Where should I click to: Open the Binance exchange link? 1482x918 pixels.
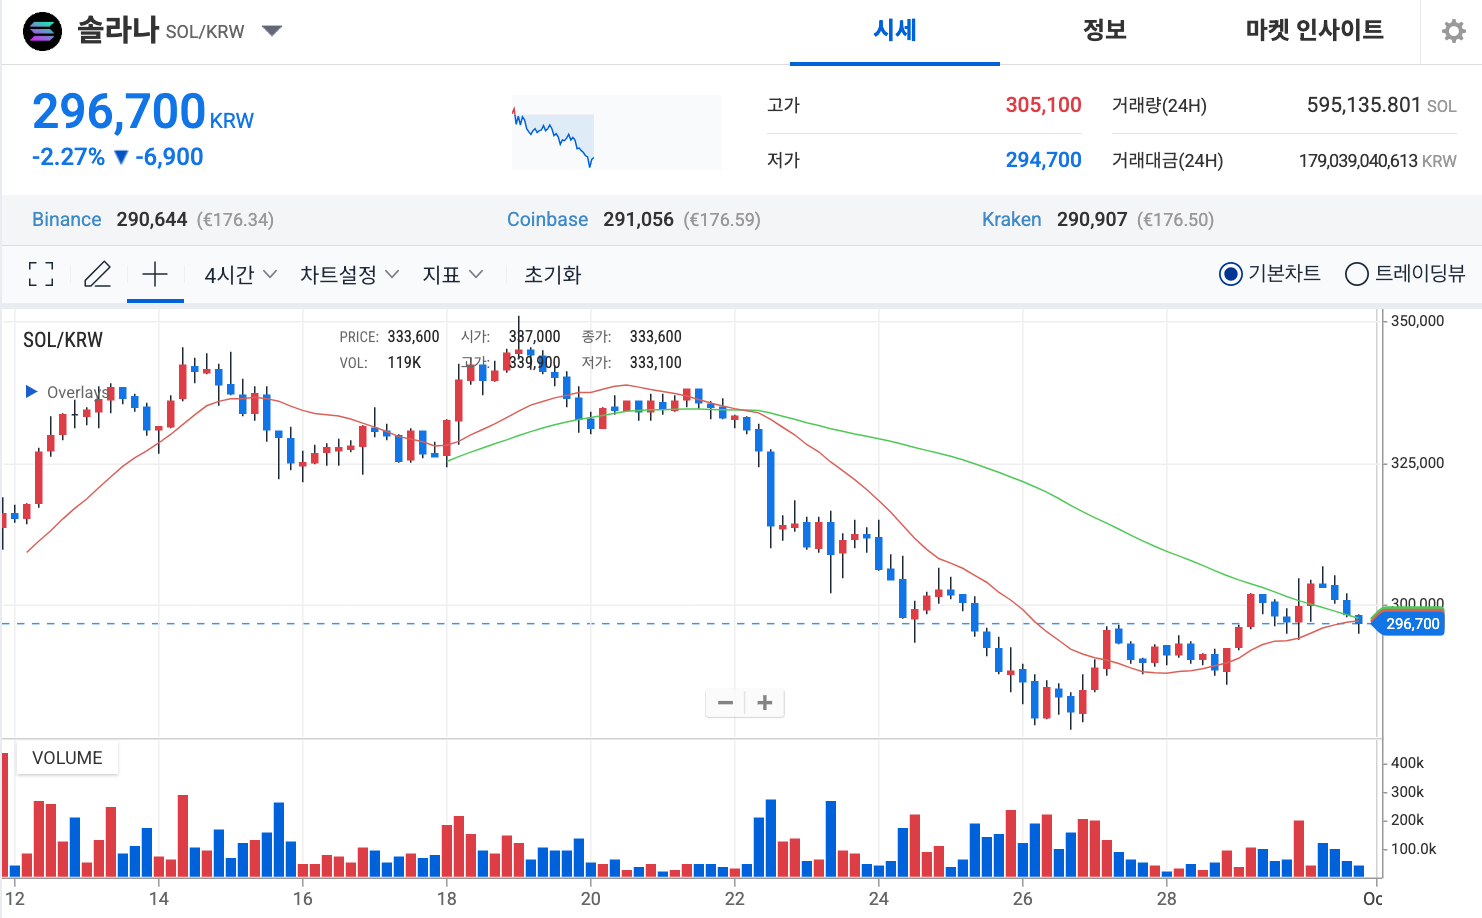click(66, 219)
